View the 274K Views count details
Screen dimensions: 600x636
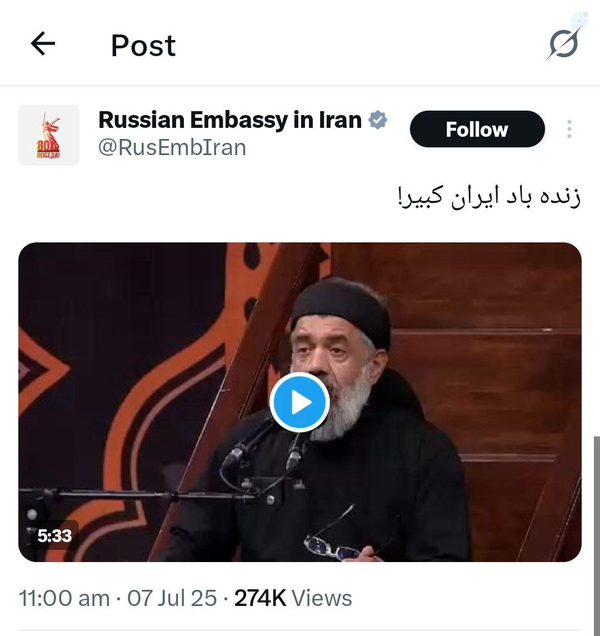coord(293,598)
